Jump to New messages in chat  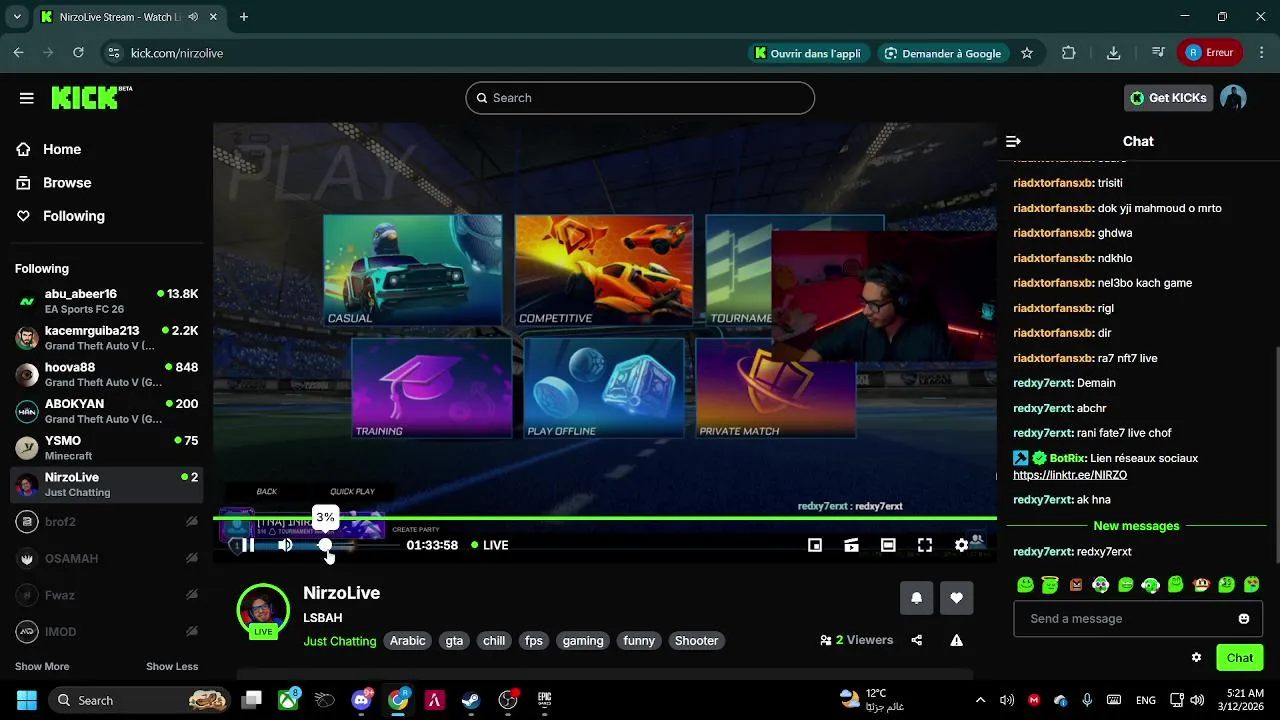pyautogui.click(x=1136, y=526)
